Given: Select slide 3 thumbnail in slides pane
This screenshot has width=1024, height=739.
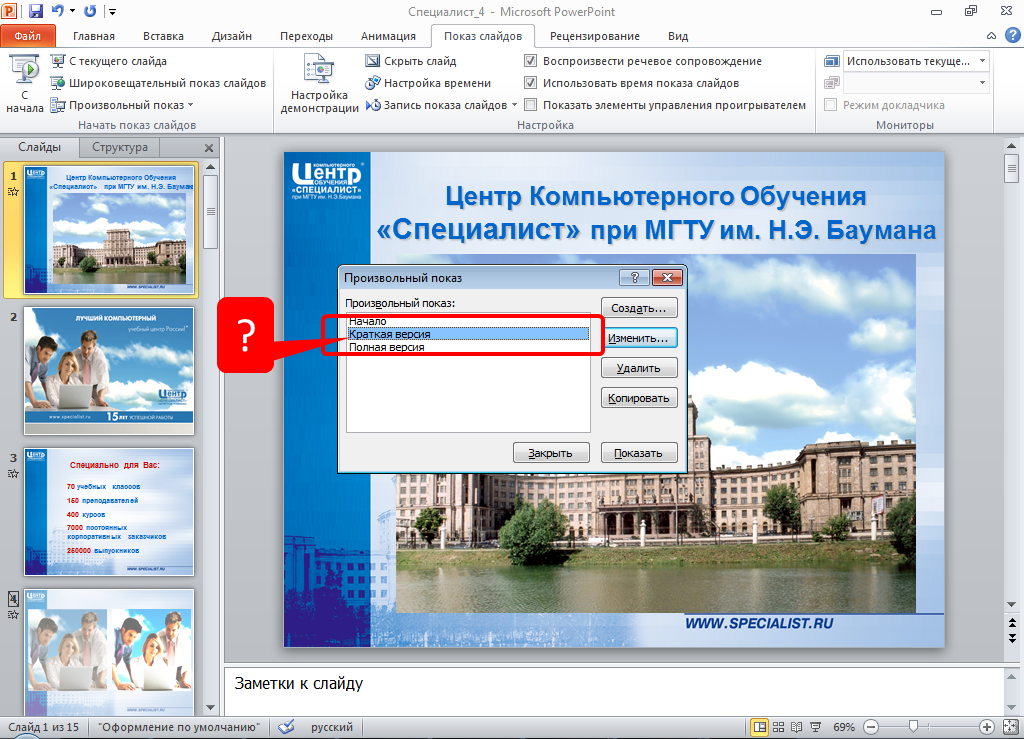Looking at the screenshot, I should point(109,511).
